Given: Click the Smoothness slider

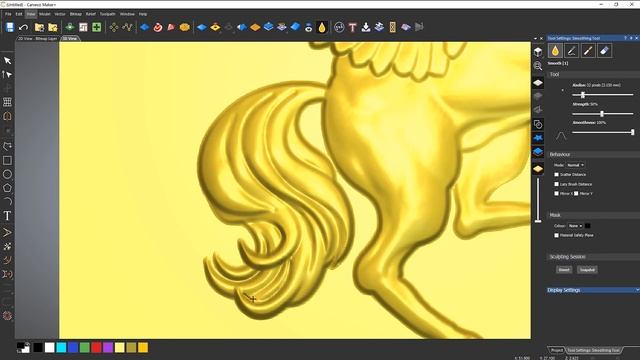Looking at the screenshot, I should (602, 132).
